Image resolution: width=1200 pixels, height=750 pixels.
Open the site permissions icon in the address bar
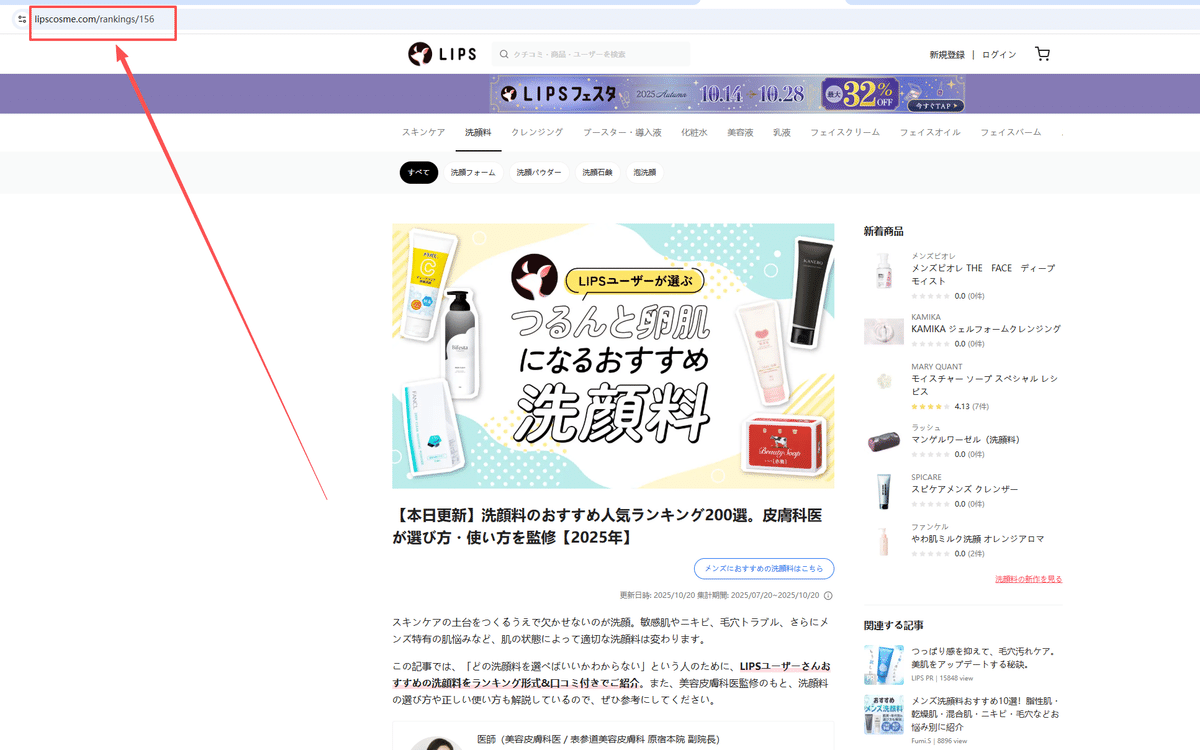(x=21, y=18)
